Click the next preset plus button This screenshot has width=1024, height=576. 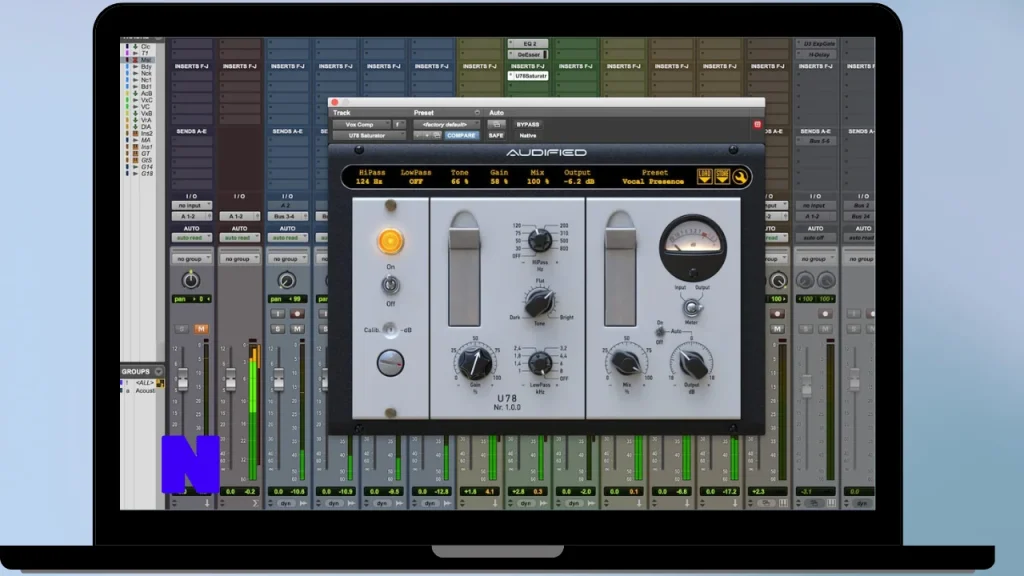(427, 136)
